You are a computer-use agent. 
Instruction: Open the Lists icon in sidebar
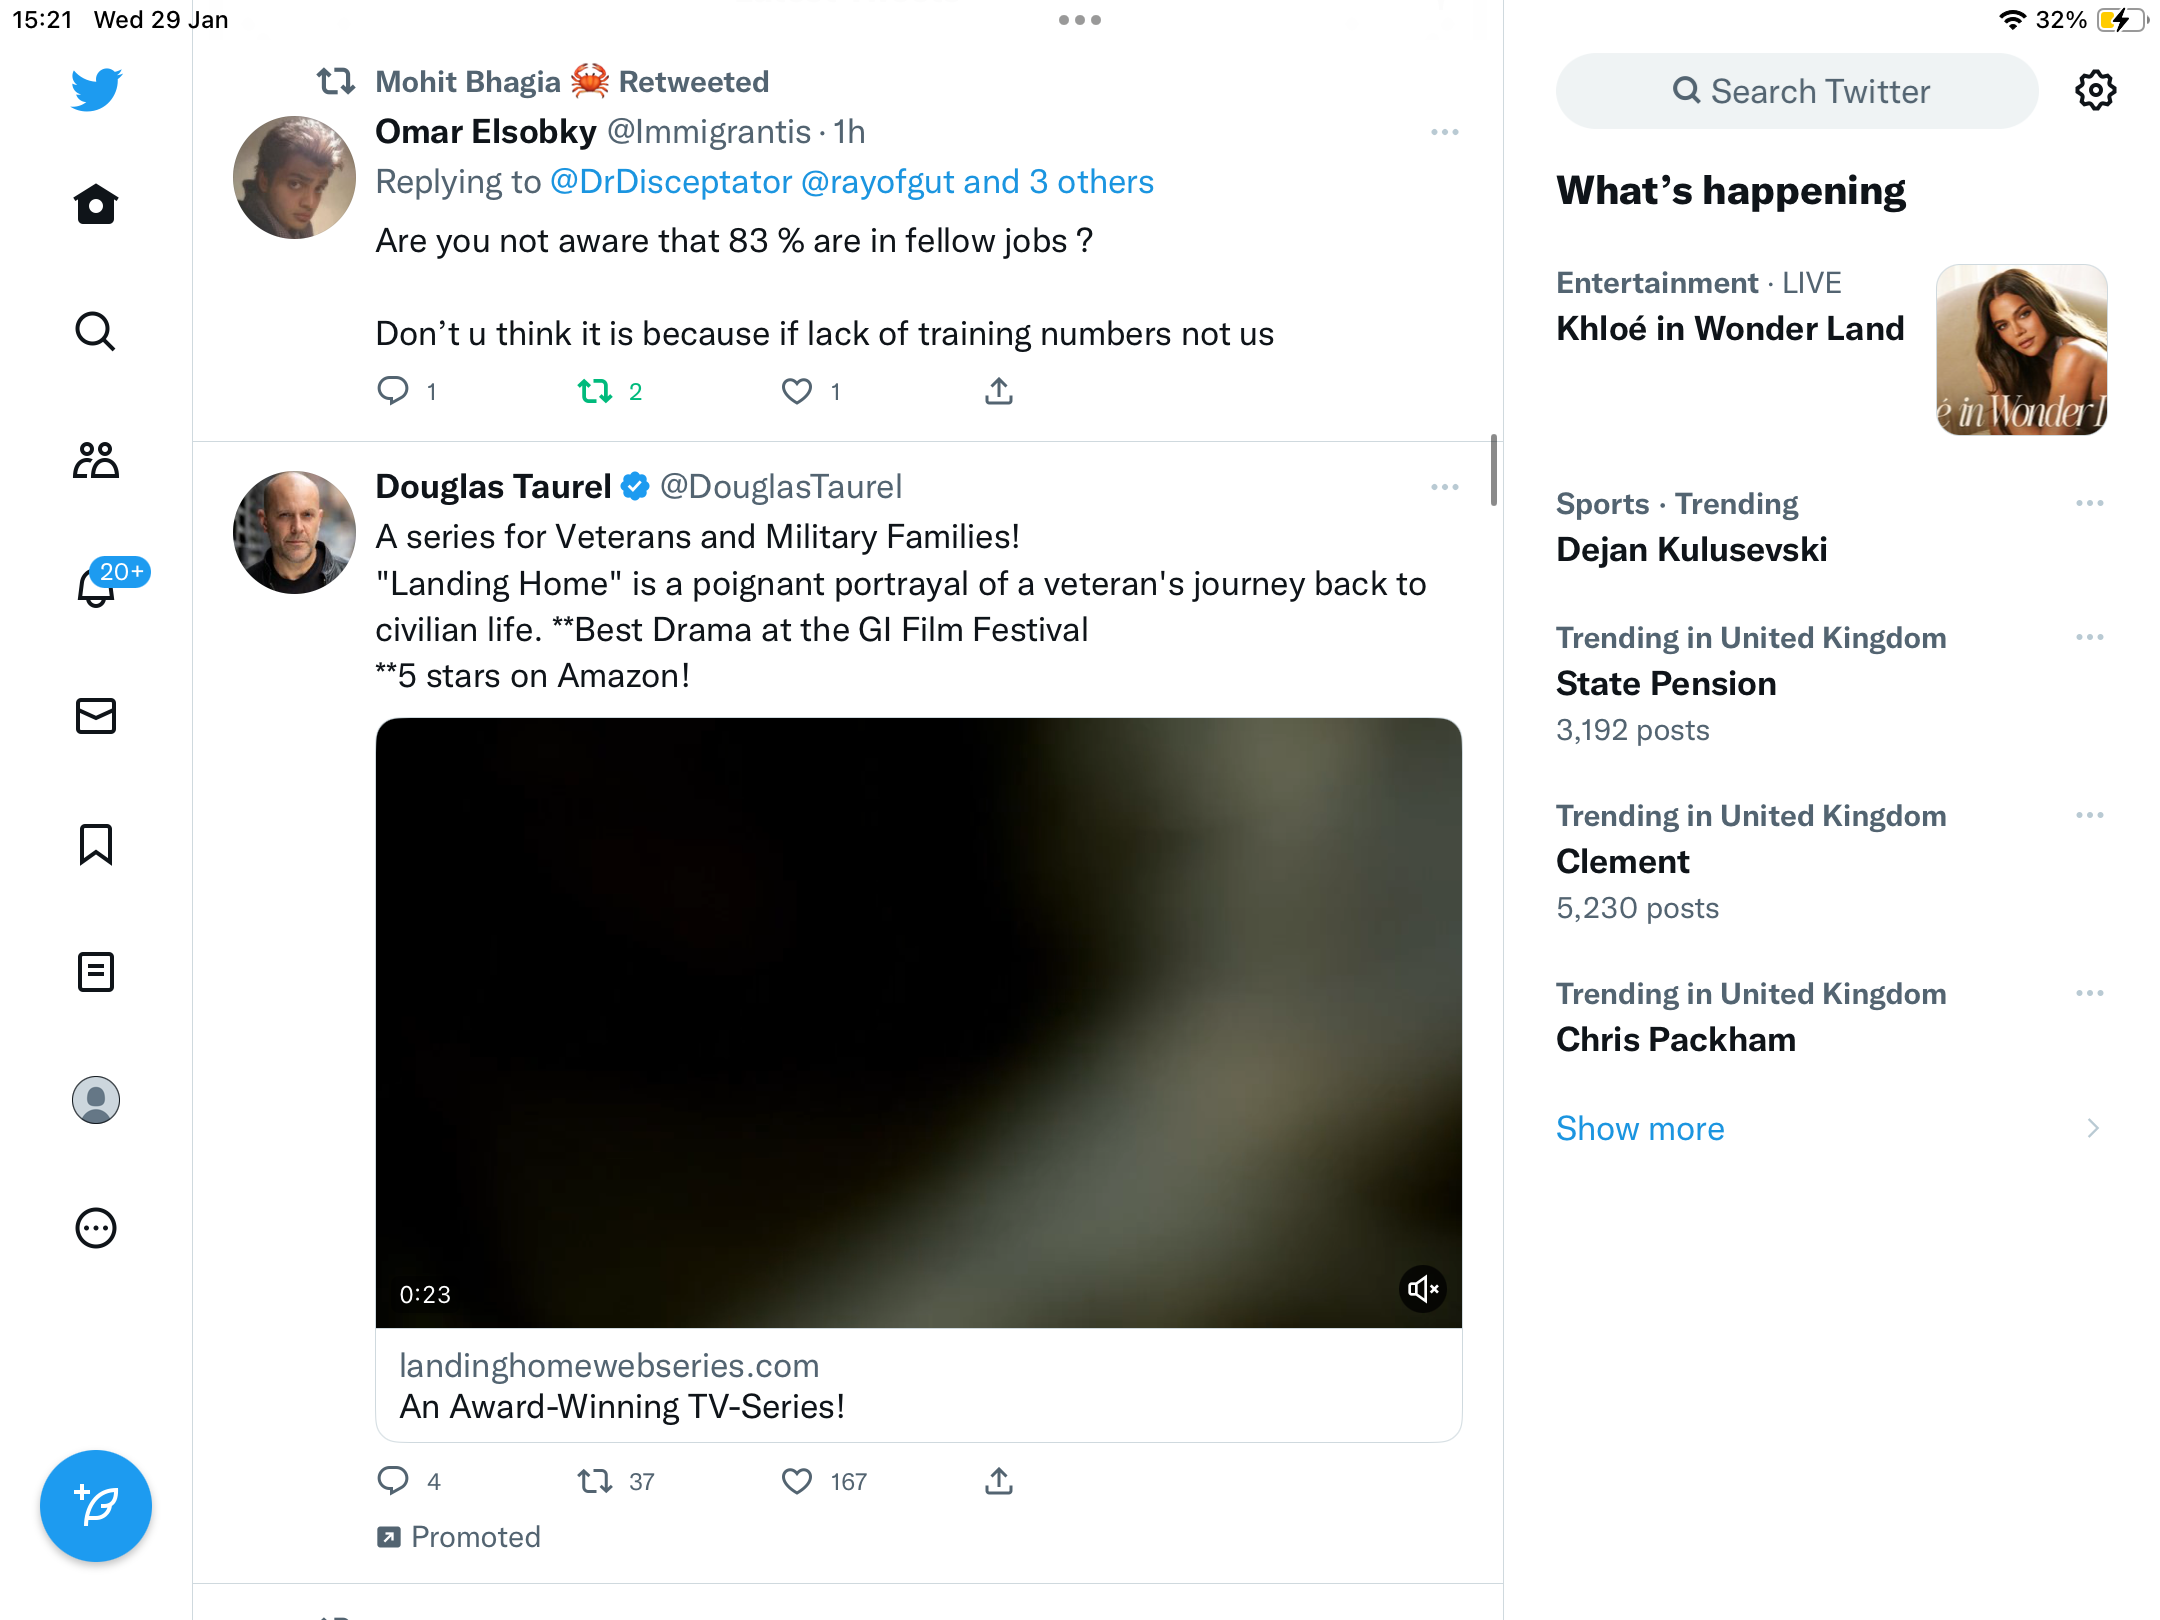pyautogui.click(x=96, y=972)
